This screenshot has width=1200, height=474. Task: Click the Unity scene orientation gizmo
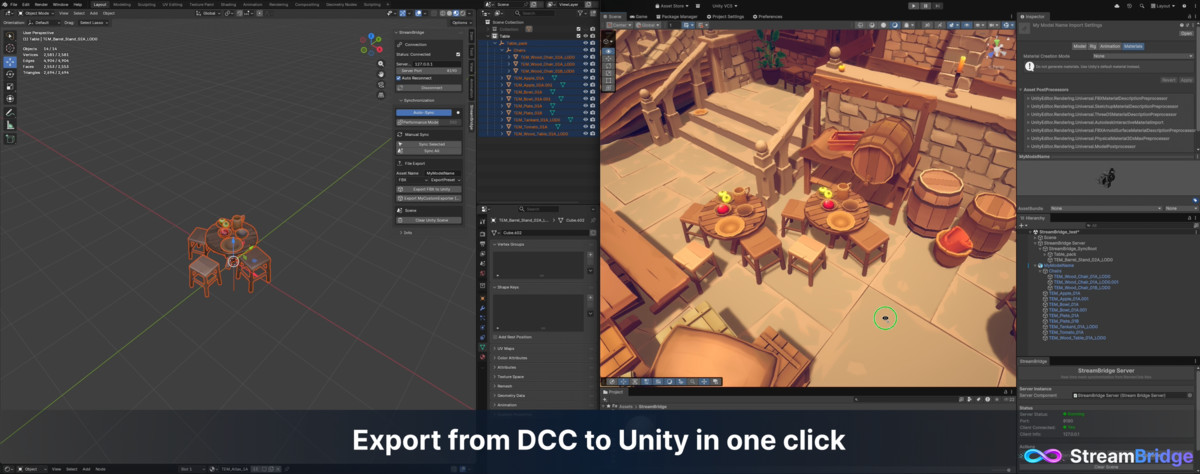point(996,48)
